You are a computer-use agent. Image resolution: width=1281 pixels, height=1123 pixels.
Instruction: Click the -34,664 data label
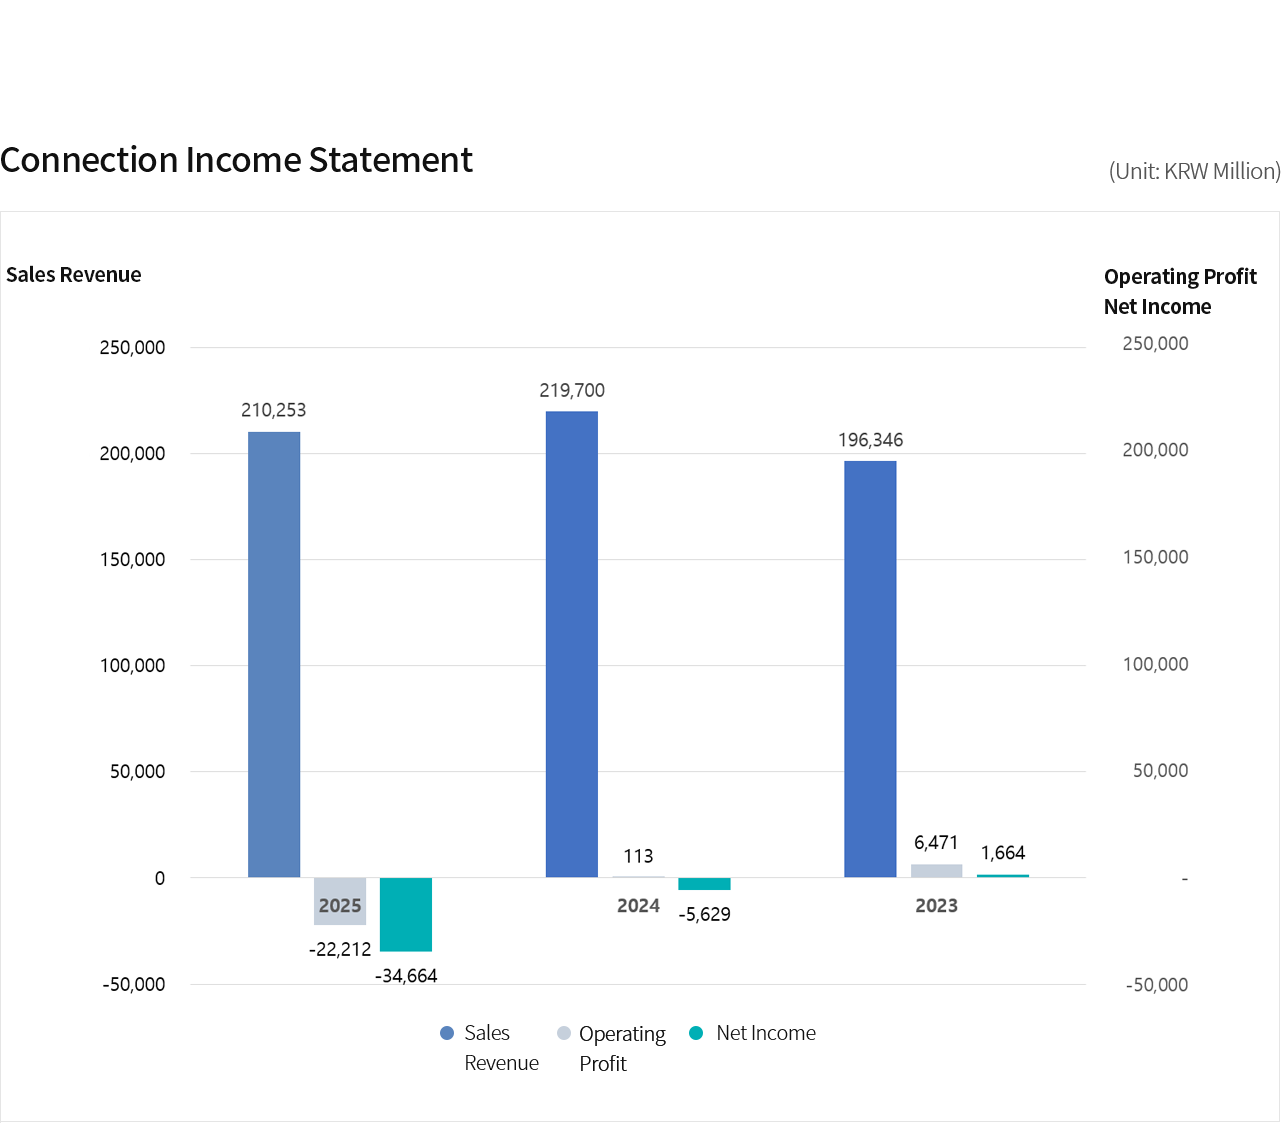coord(406,976)
